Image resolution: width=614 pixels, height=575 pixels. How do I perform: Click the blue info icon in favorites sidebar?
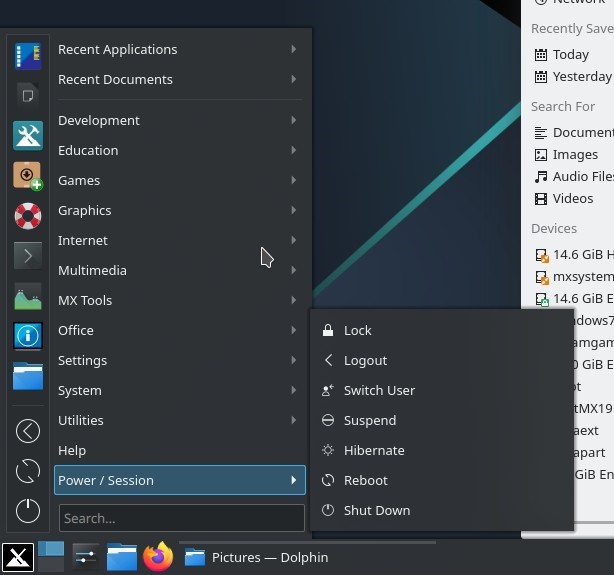(x=28, y=336)
